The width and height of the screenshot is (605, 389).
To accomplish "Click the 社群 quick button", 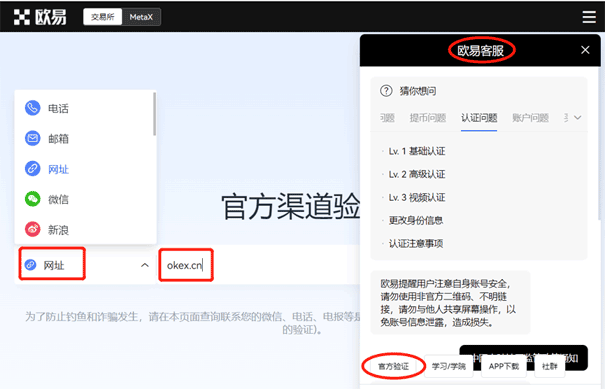I will [x=549, y=366].
